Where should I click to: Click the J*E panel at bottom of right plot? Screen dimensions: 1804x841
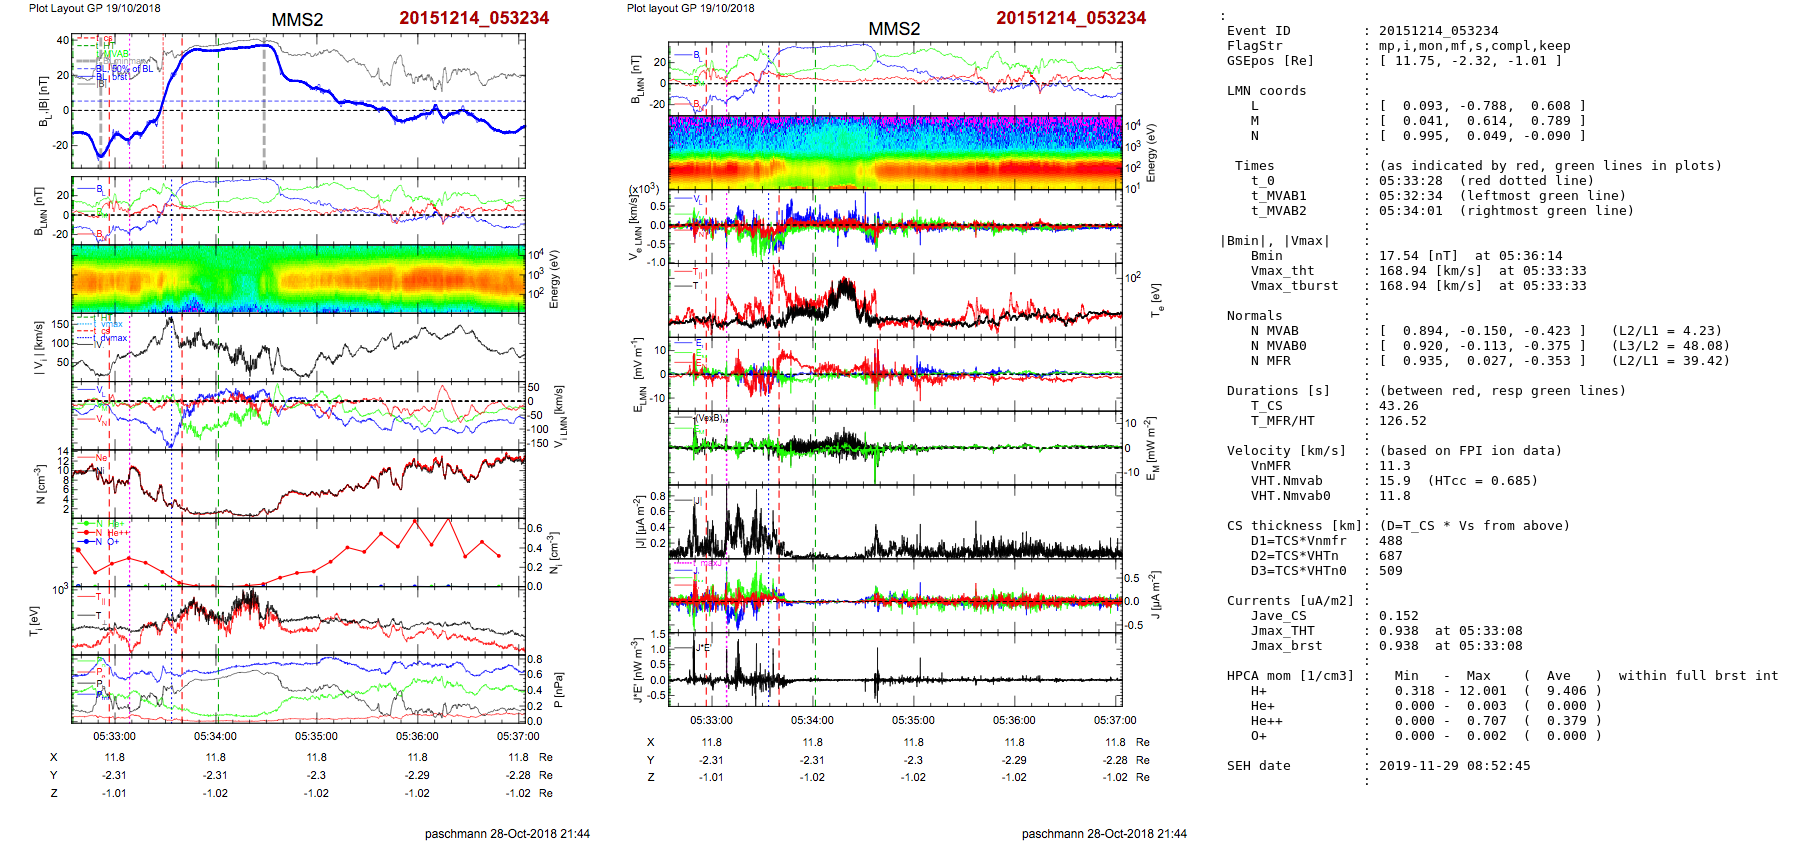point(895,670)
